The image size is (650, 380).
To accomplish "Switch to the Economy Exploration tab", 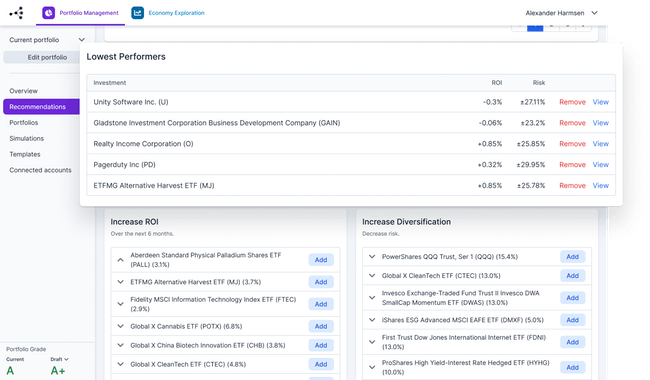I will (x=168, y=13).
